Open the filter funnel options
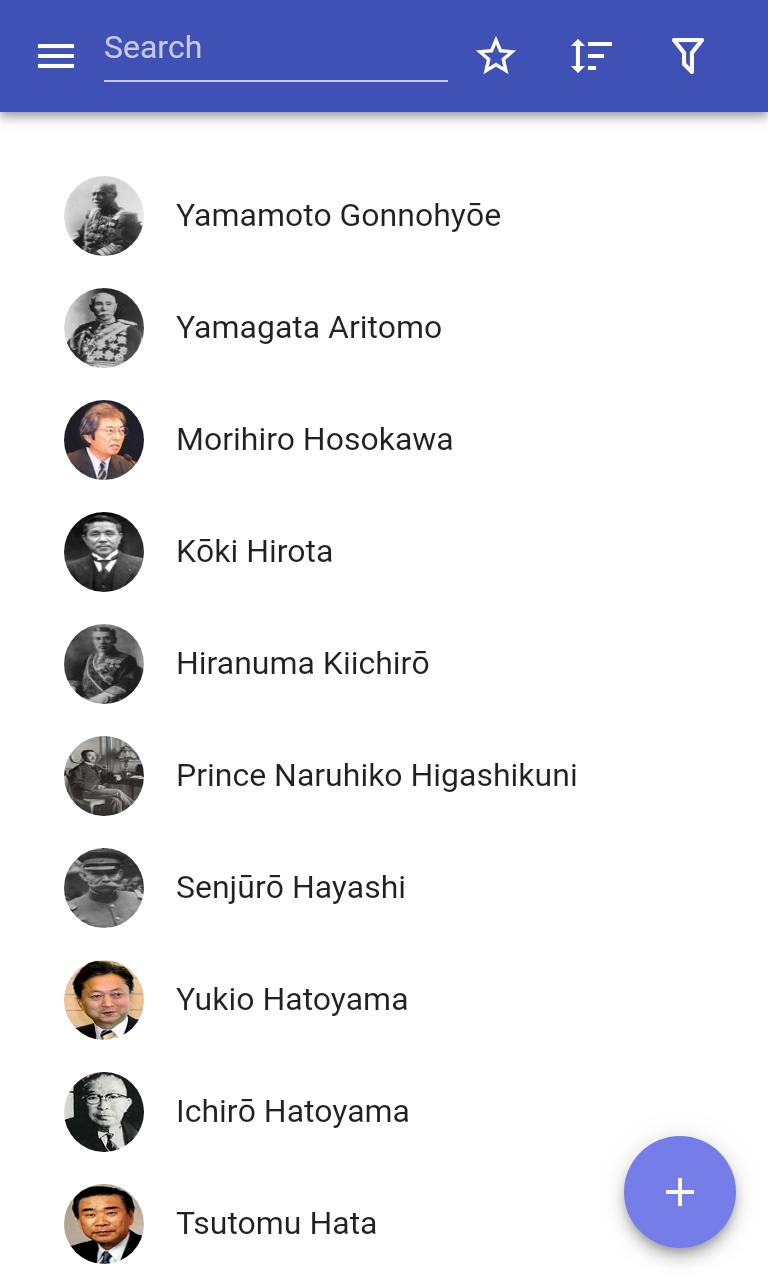Viewport: 768px width, 1280px height. point(688,56)
